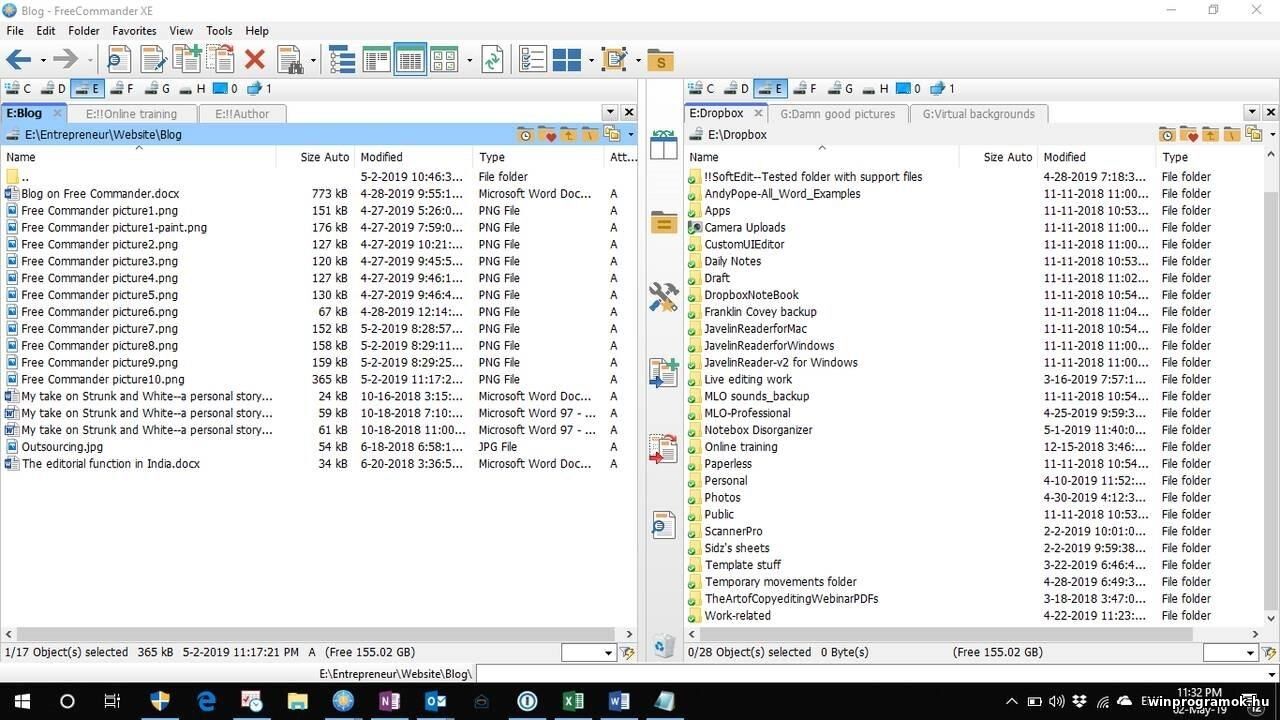Switch to the E:!!Author tab

pos(242,114)
